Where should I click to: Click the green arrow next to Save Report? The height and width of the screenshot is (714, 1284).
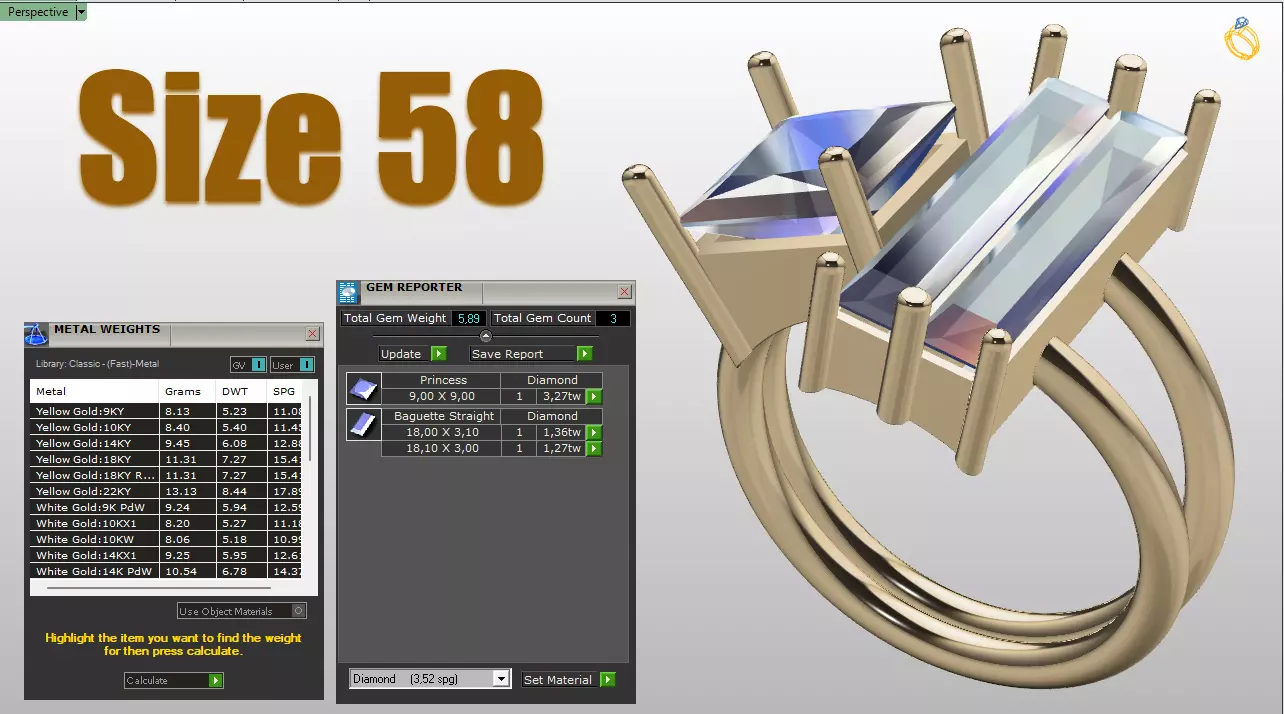585,354
